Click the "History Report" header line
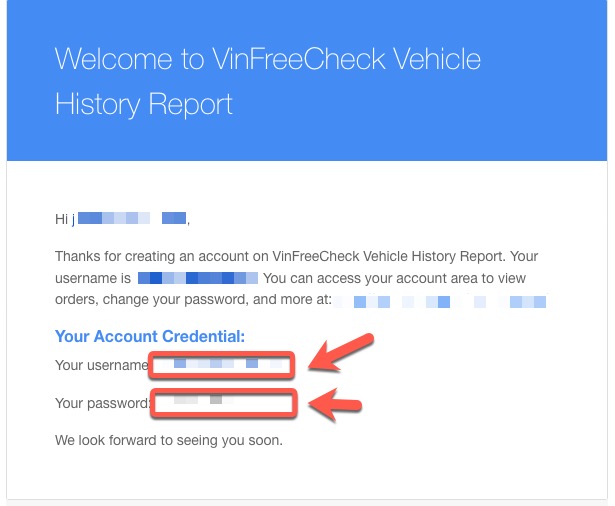 point(144,104)
